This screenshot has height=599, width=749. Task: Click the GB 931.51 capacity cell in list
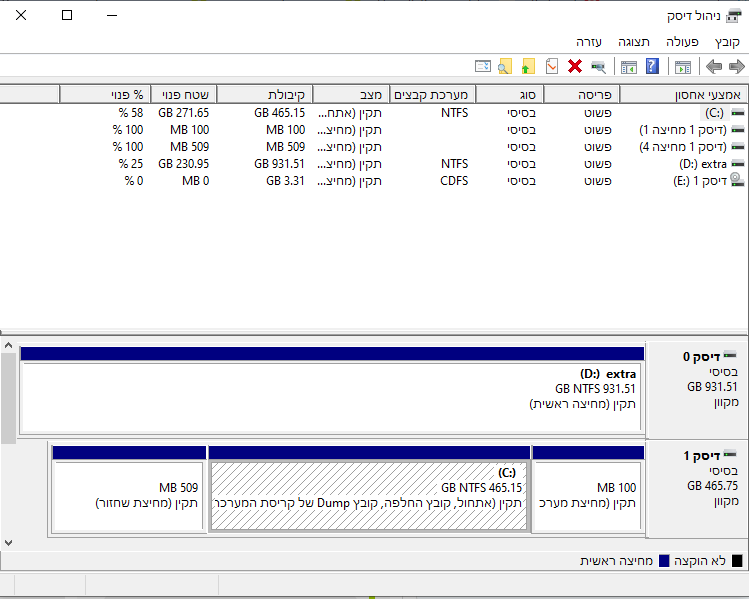pos(279,164)
